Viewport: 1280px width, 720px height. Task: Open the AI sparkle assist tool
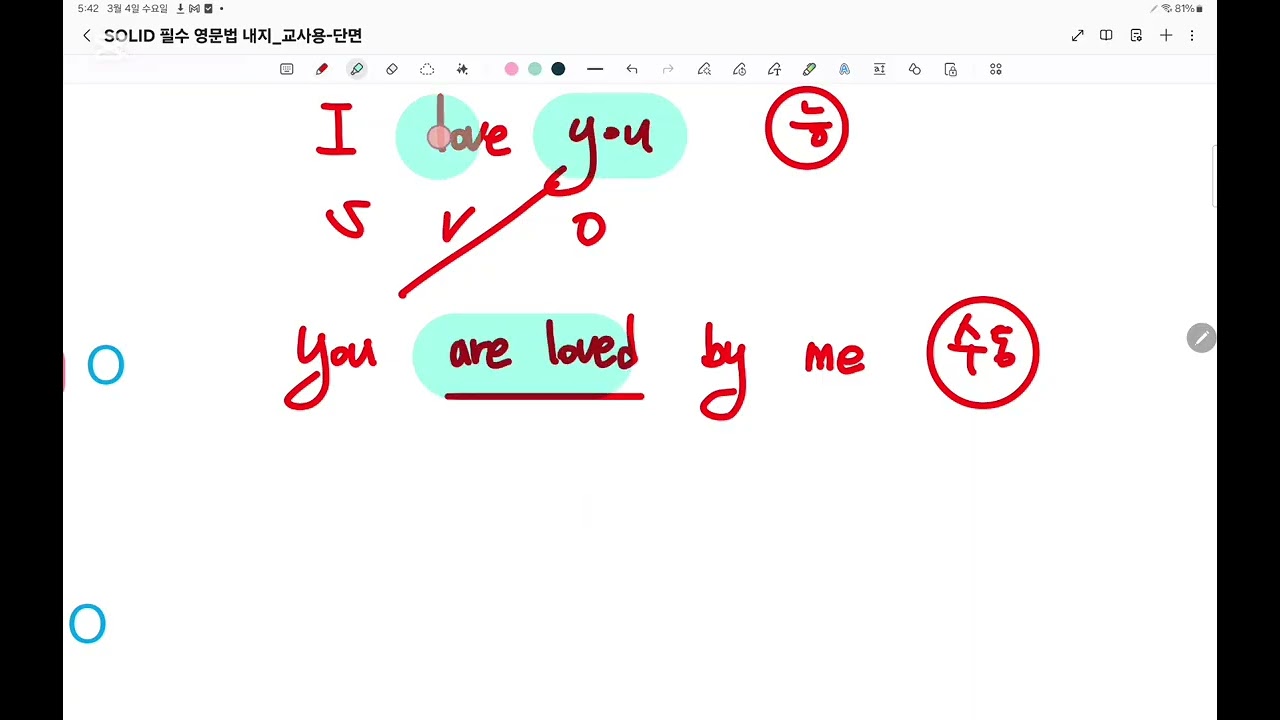(x=462, y=69)
